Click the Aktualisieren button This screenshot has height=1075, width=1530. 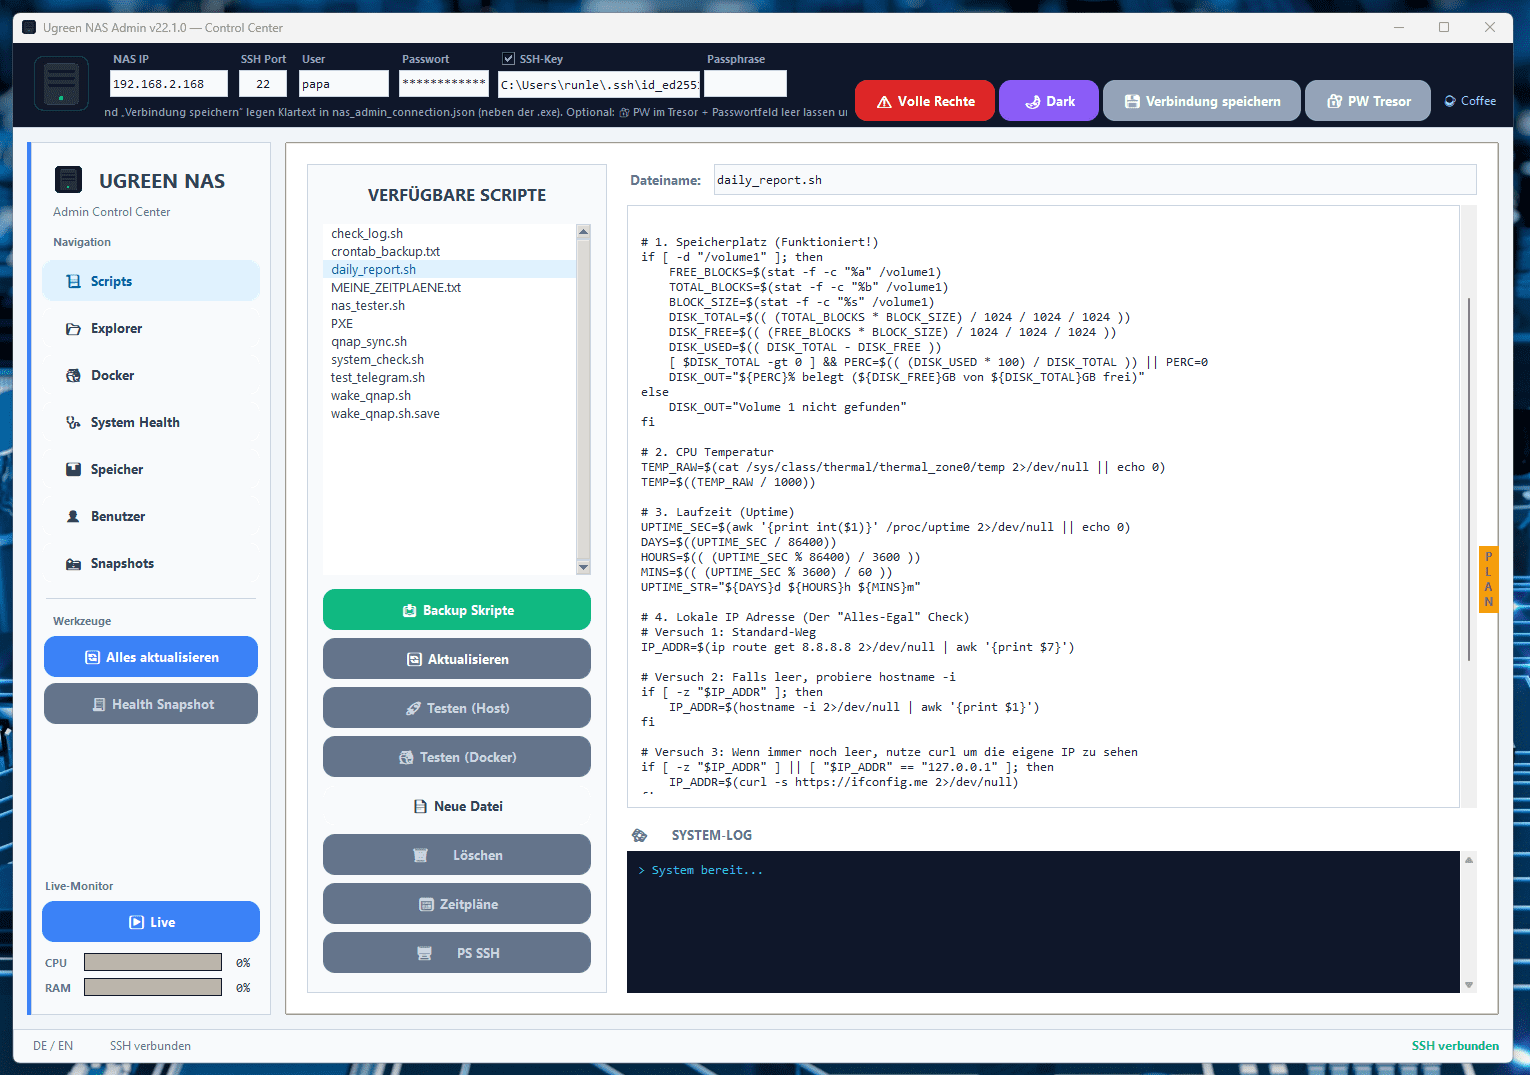click(457, 659)
